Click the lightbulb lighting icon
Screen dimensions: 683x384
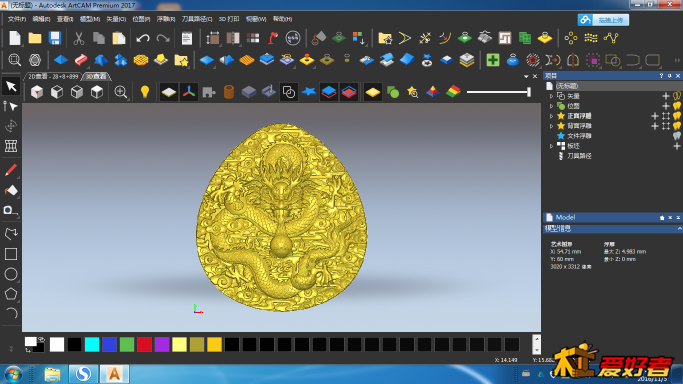(x=145, y=92)
